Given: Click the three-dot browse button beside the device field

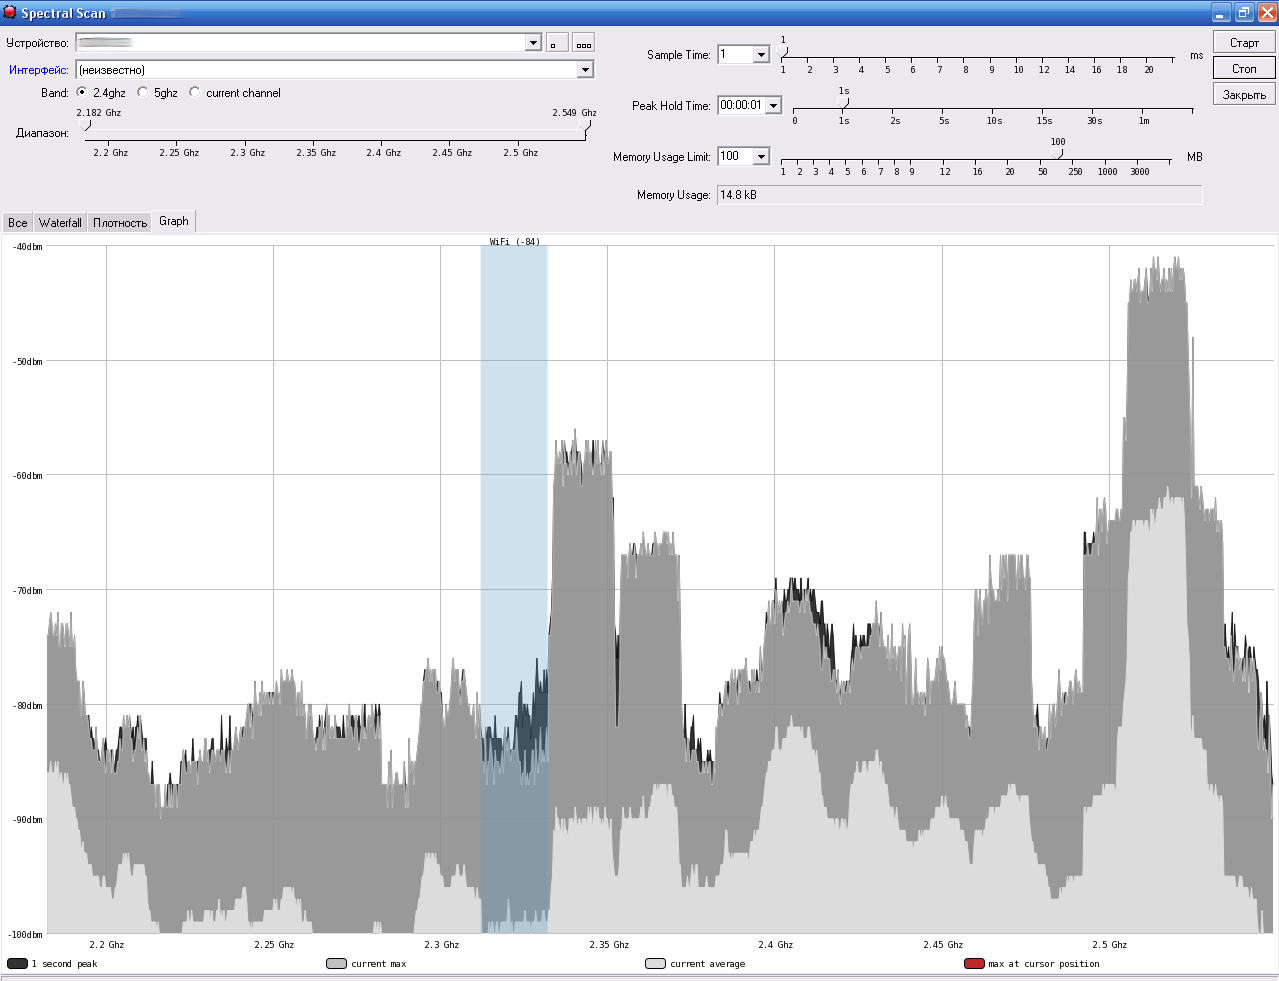Looking at the screenshot, I should [584, 43].
